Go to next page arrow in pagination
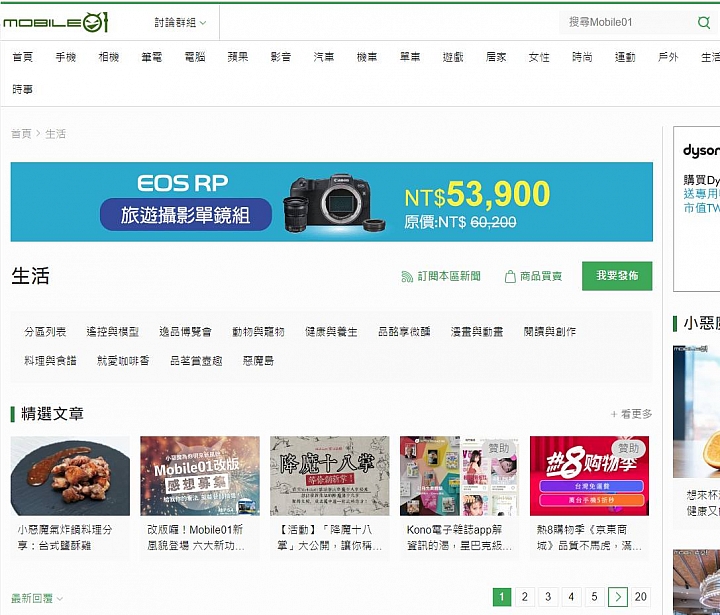 pyautogui.click(x=618, y=597)
